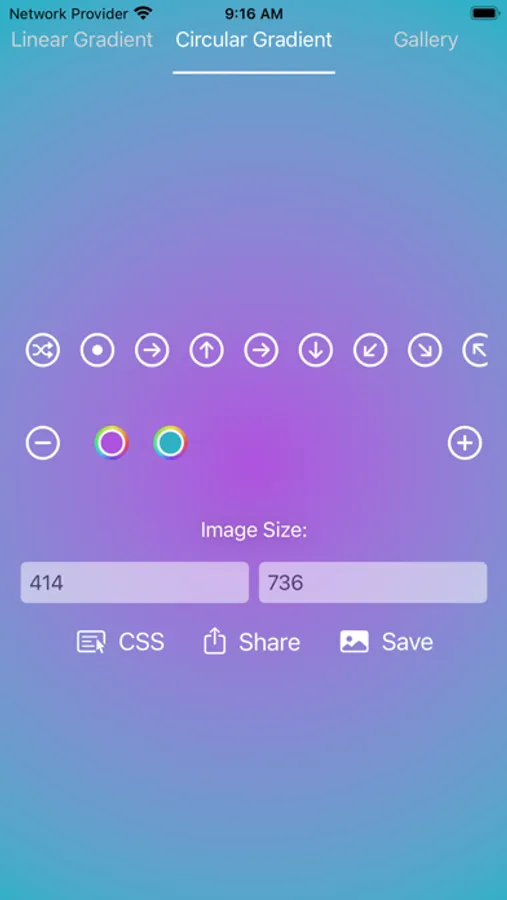Tap the Share button
The height and width of the screenshot is (900, 507).
pos(251,642)
